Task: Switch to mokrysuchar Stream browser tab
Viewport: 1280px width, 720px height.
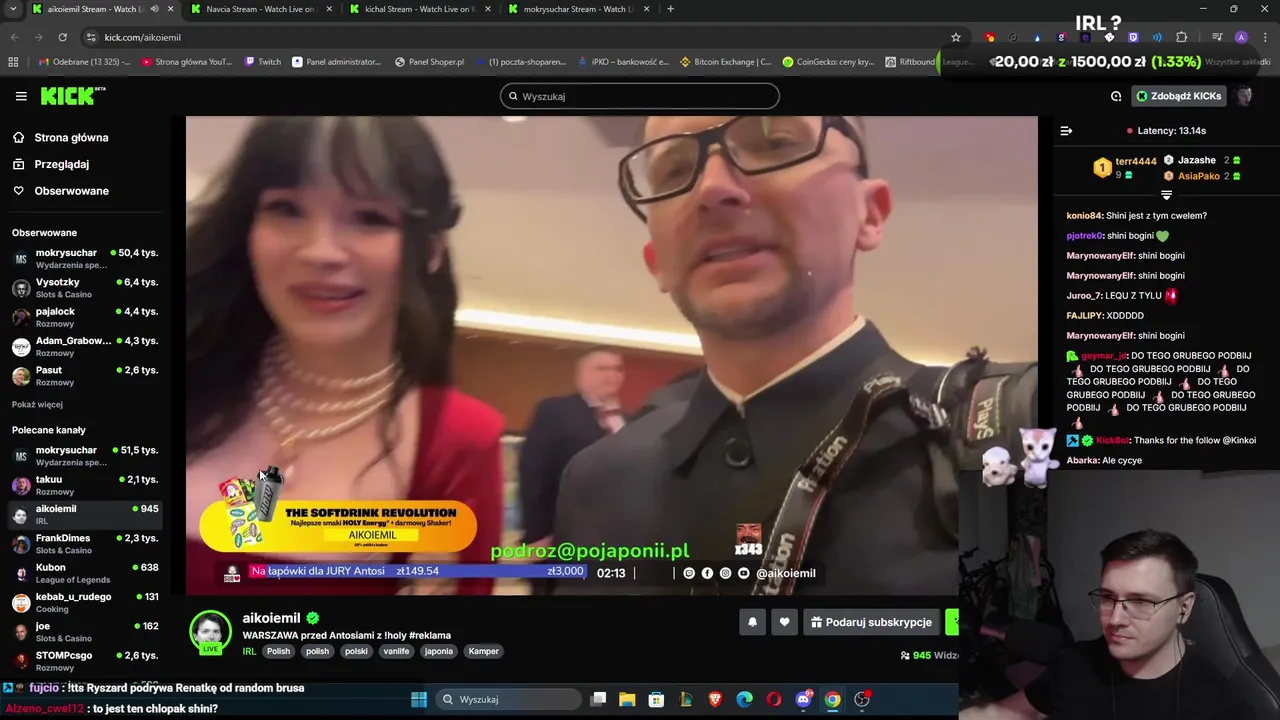Action: point(578,9)
